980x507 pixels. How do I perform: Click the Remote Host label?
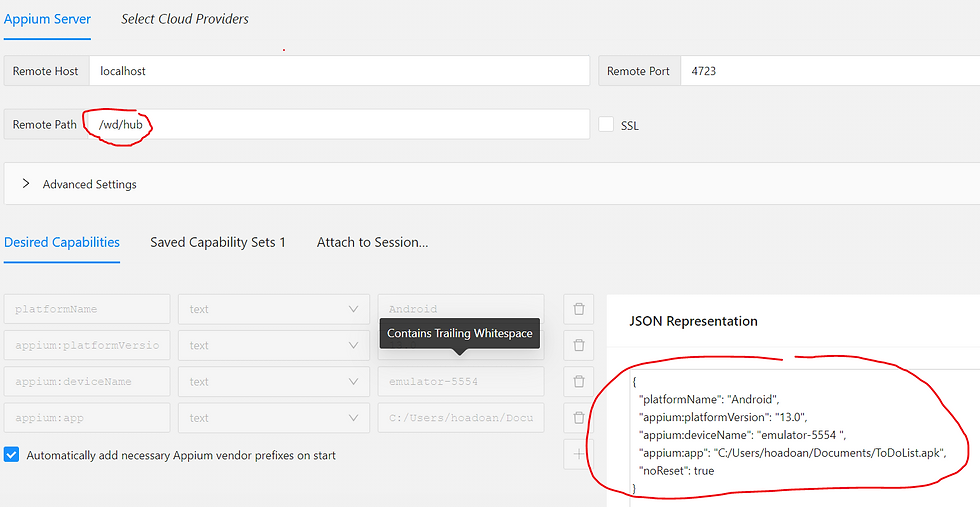coord(46,71)
